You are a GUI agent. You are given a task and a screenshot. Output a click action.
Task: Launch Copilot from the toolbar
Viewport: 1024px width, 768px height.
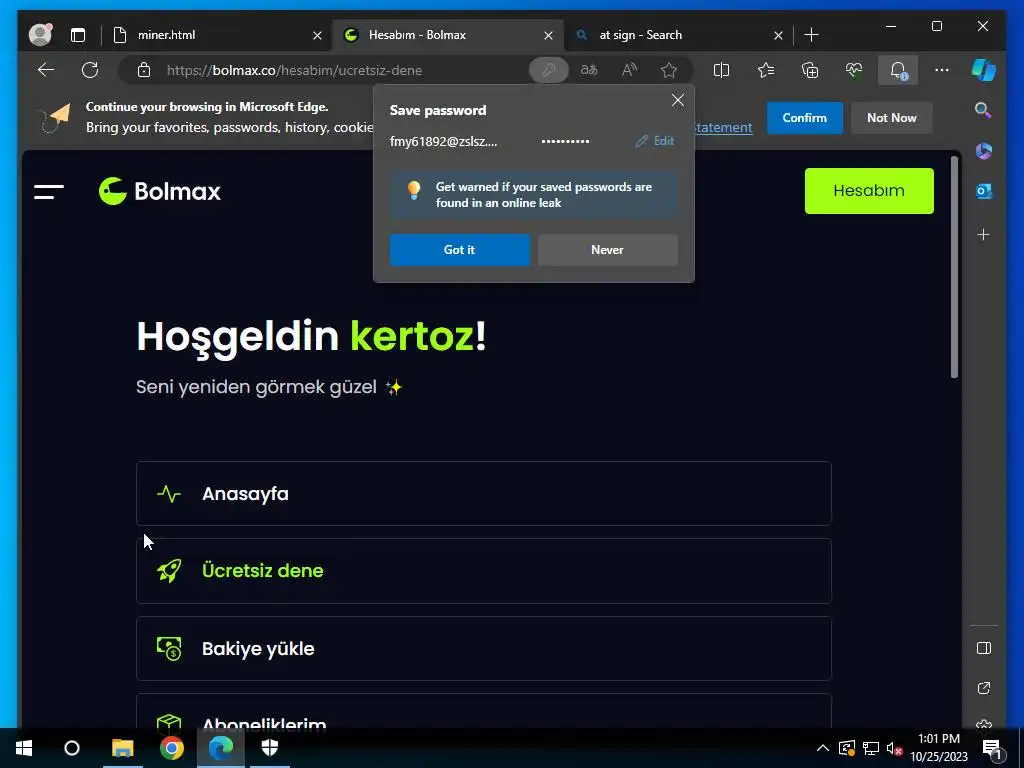(984, 70)
